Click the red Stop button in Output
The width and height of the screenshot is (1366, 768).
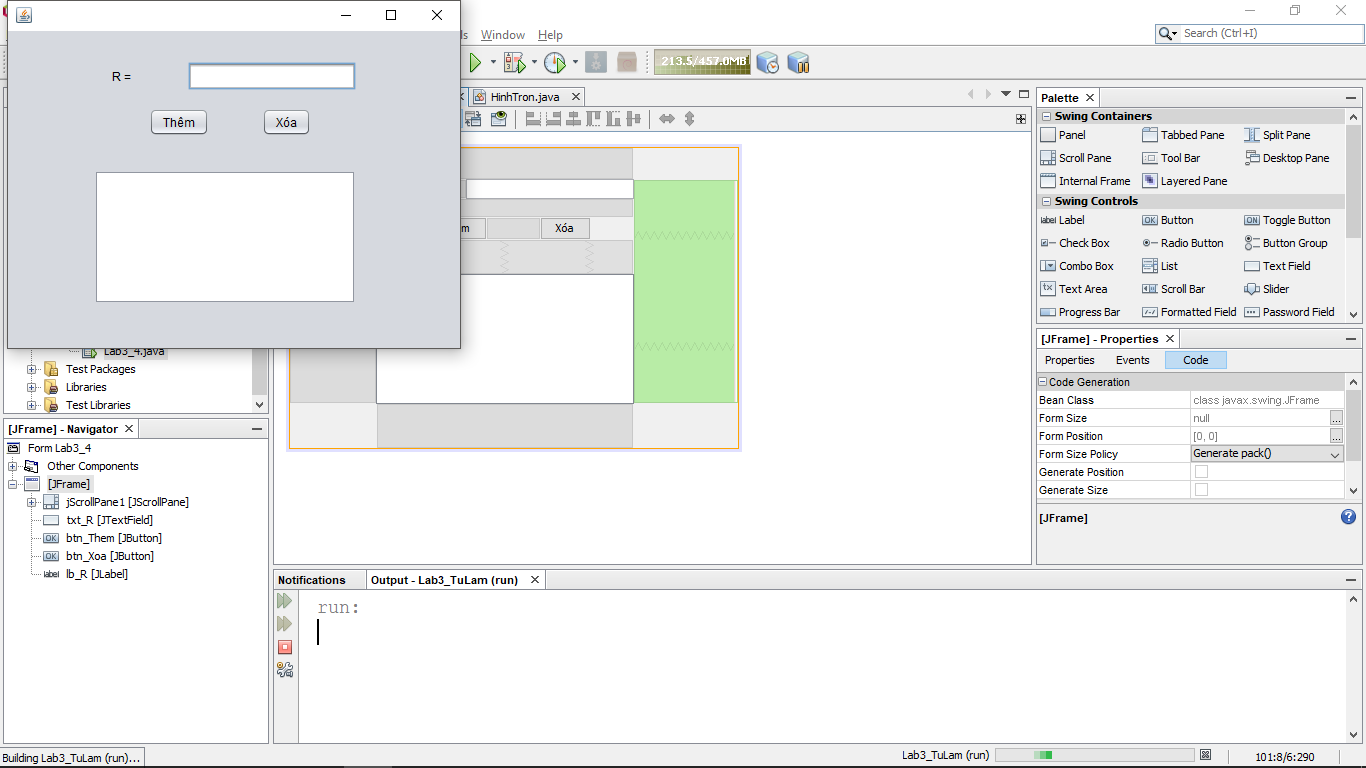pyautogui.click(x=285, y=647)
